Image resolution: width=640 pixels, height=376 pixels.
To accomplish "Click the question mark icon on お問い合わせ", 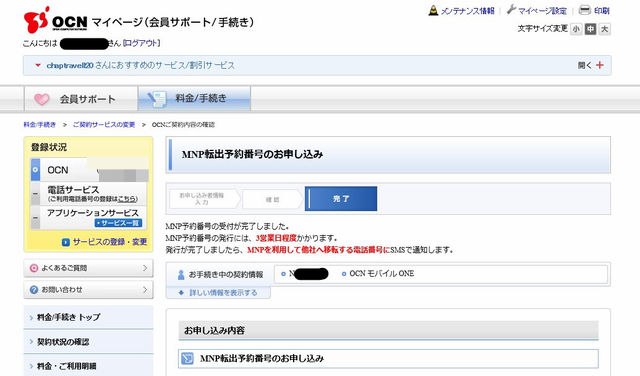I will (34, 290).
